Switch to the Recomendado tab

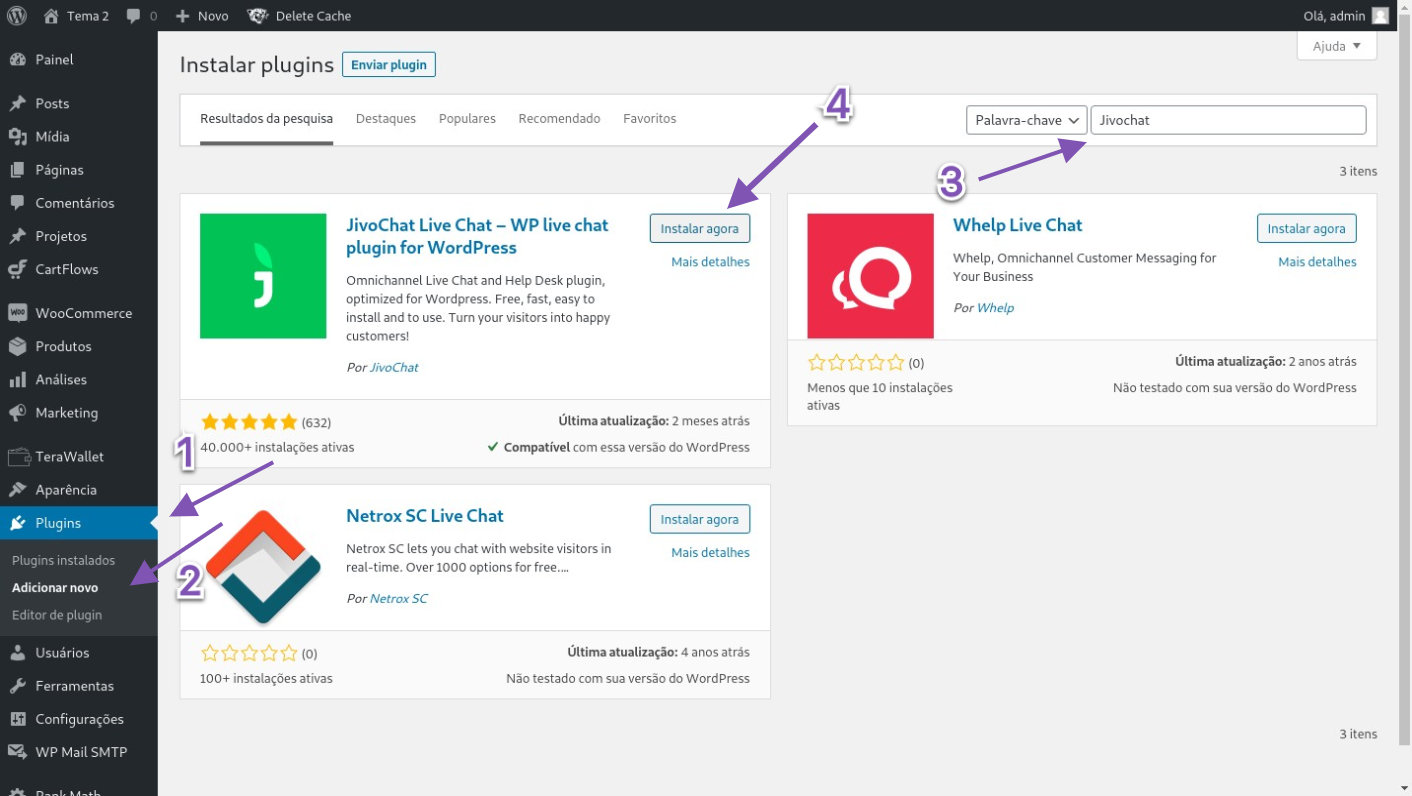point(559,118)
